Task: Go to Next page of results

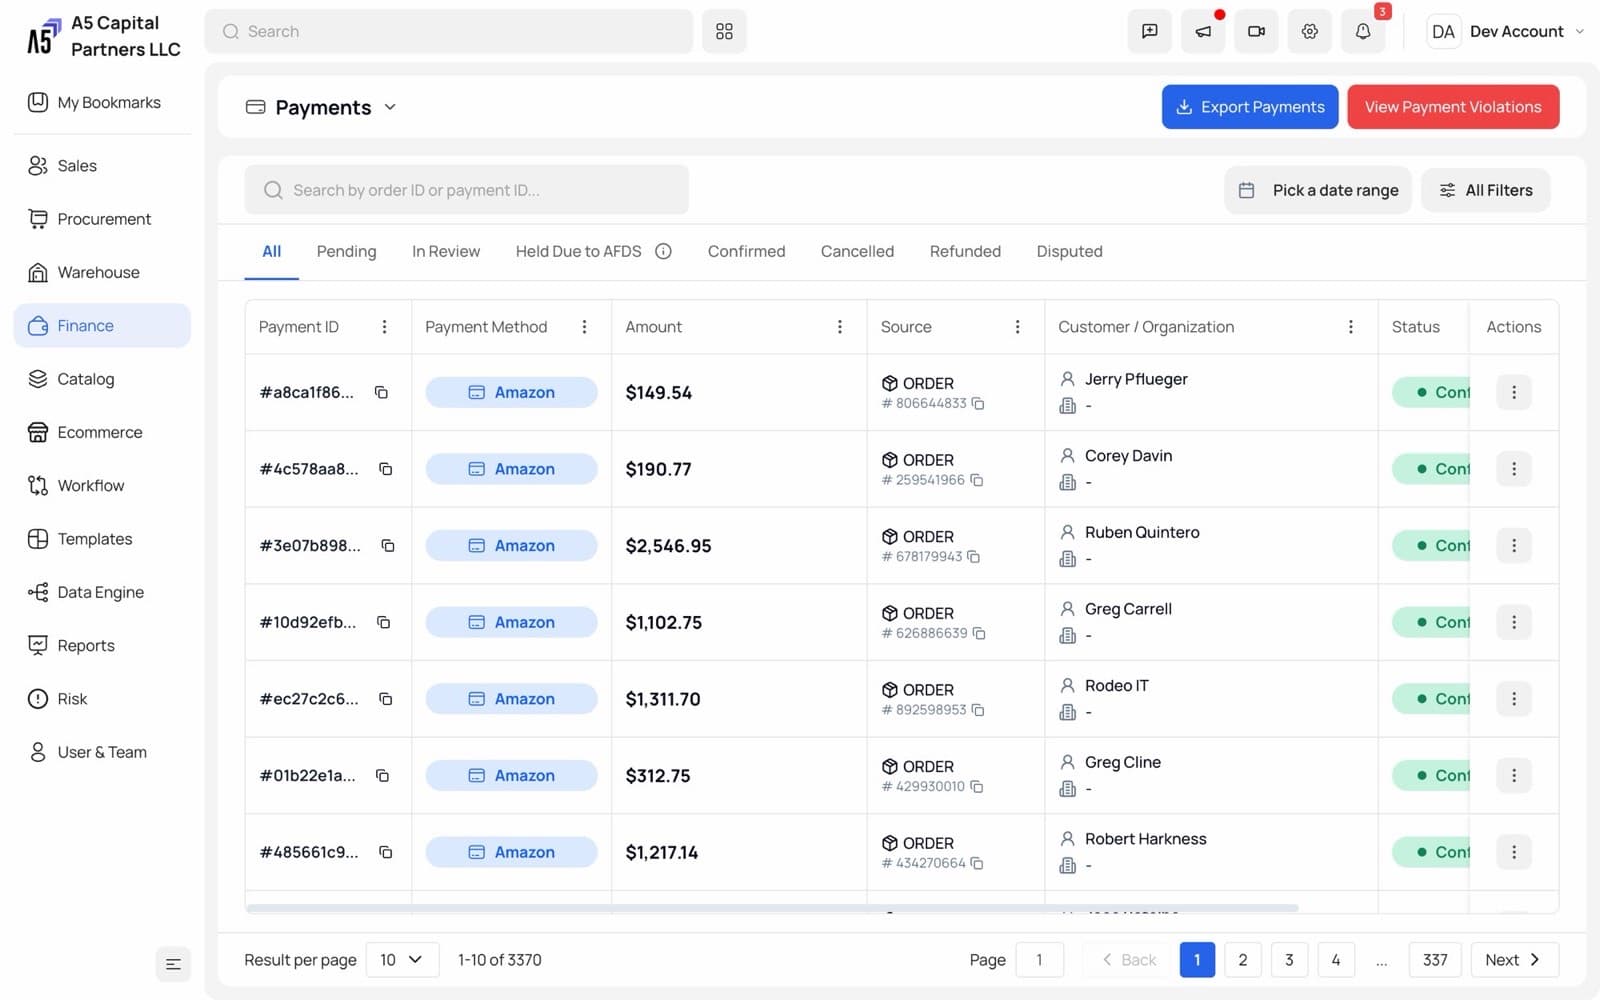Action: pos(1514,960)
